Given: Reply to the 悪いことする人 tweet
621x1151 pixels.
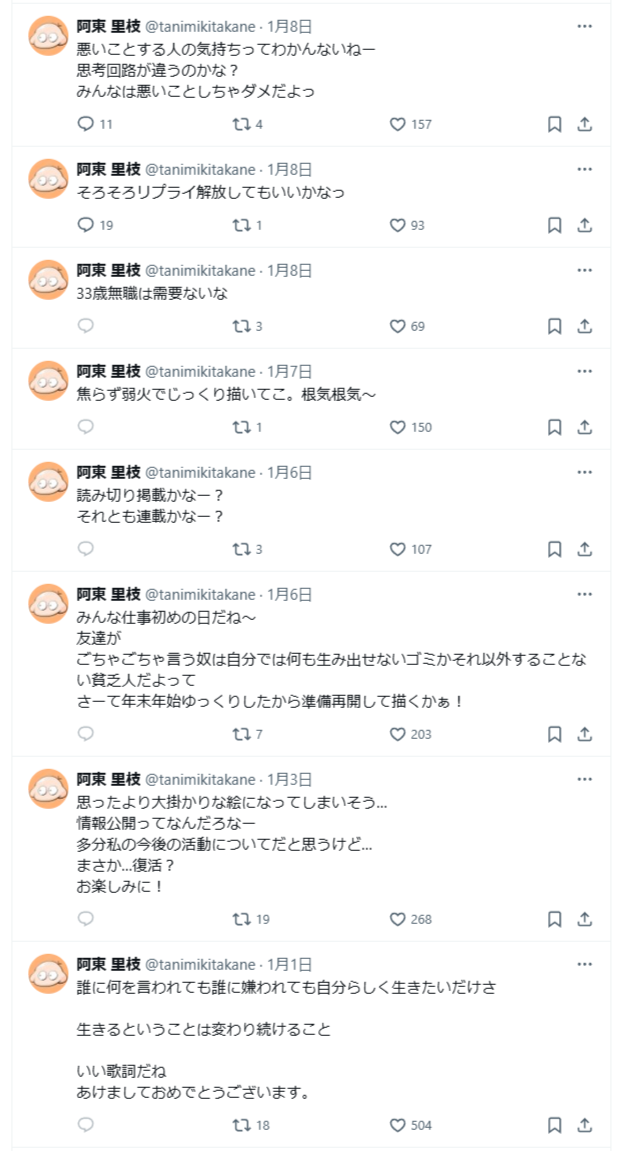Looking at the screenshot, I should (x=86, y=124).
